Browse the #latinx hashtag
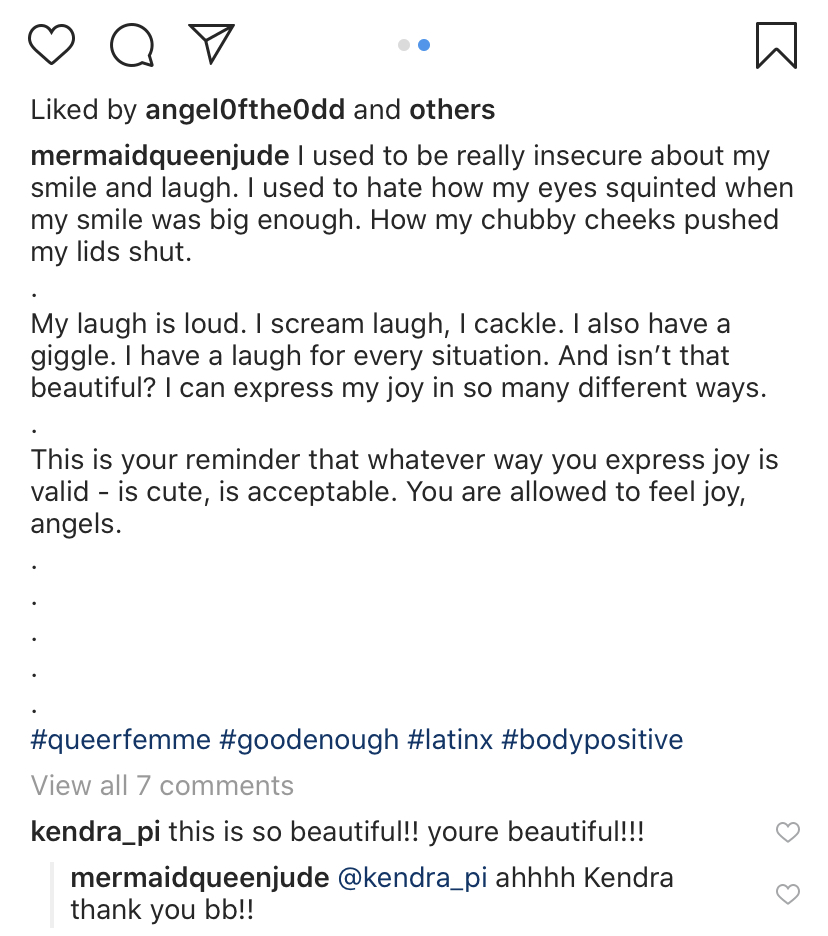Screen dimensions: 828x936 click(x=449, y=740)
